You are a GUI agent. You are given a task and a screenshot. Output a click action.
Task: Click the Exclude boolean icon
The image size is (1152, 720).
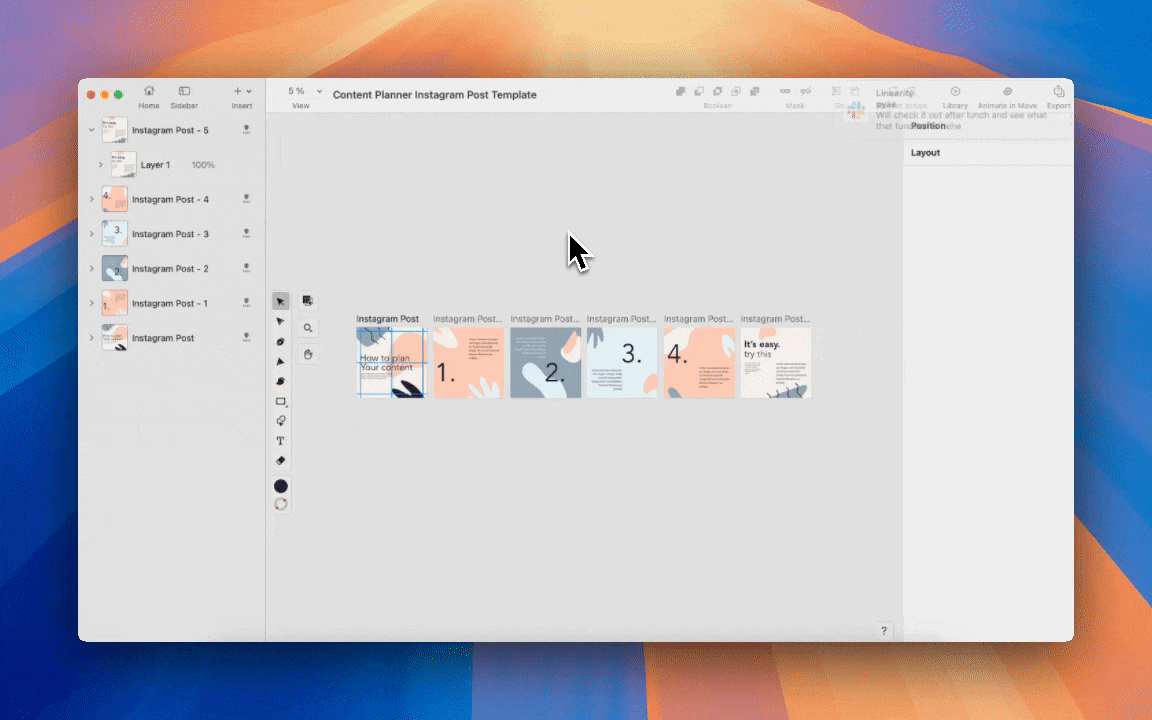coord(754,91)
